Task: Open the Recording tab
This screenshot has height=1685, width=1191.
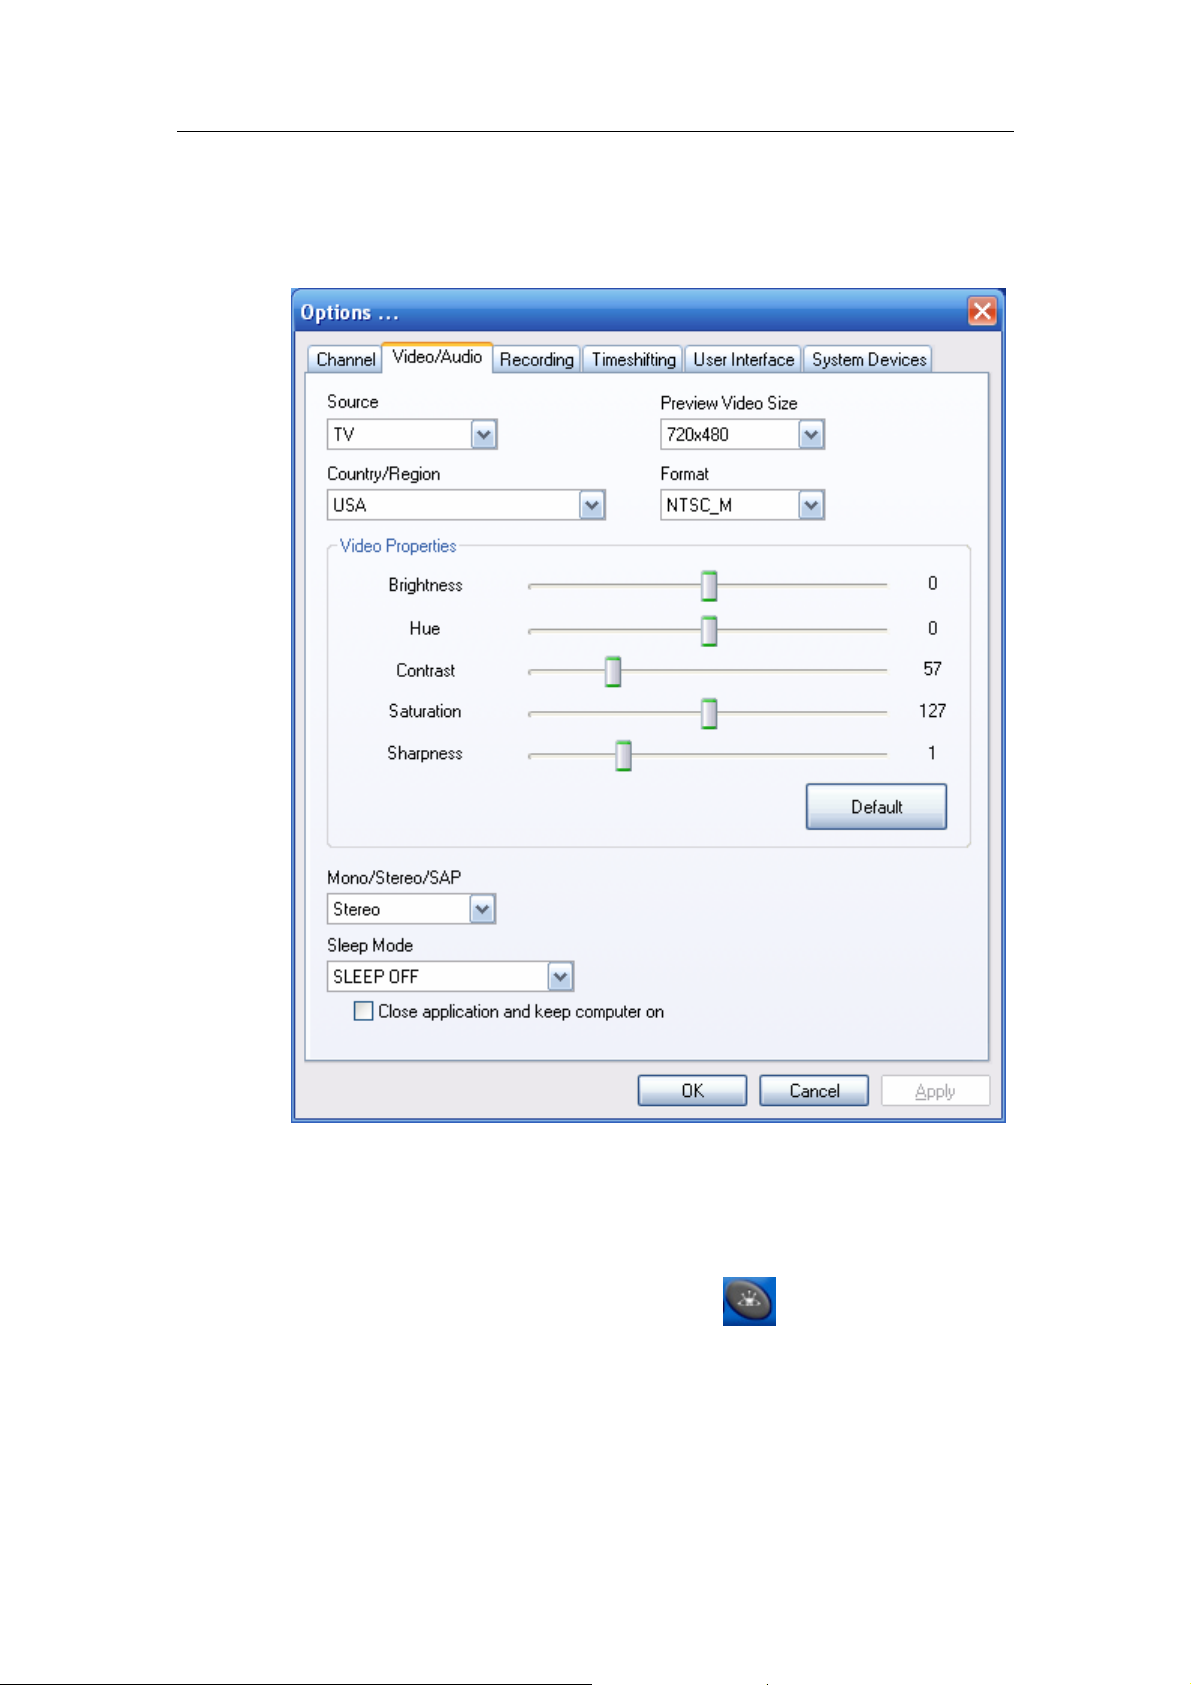Action: [537, 360]
